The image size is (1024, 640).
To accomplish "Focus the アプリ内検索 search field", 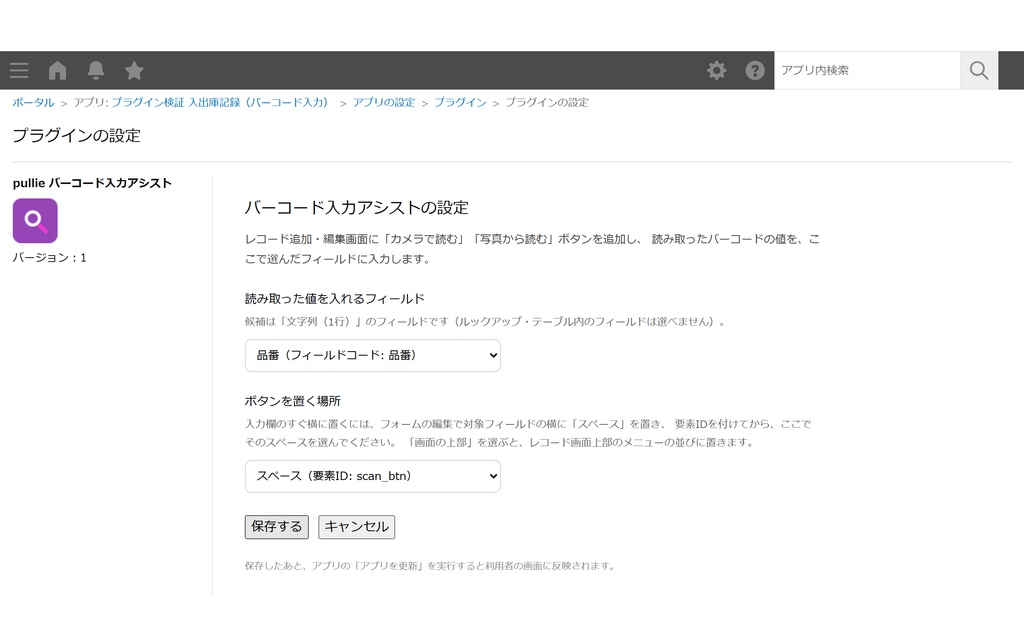I will click(x=867, y=71).
